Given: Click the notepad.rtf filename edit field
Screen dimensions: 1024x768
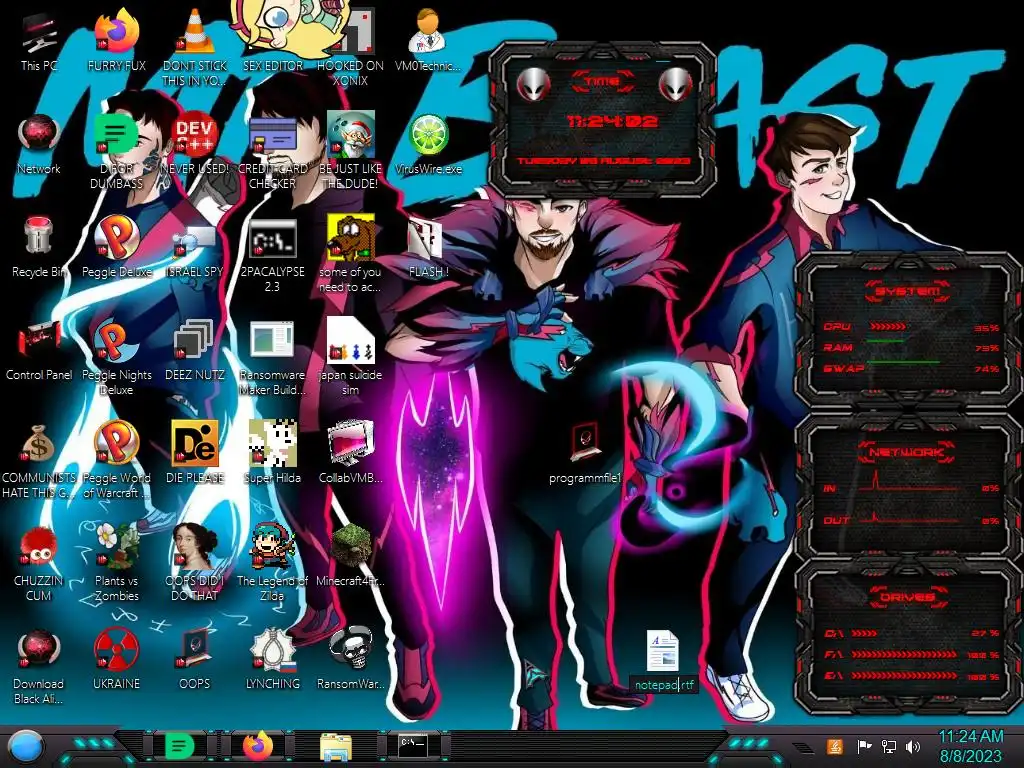Looking at the screenshot, I should tap(664, 684).
